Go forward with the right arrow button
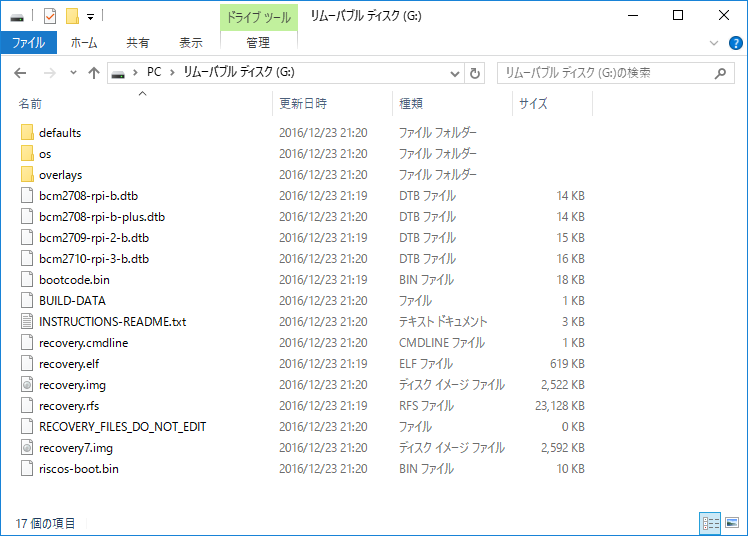 [x=50, y=73]
